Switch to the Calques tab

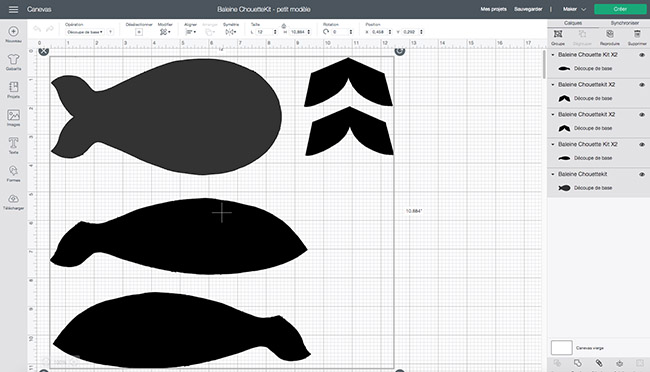[x=573, y=23]
